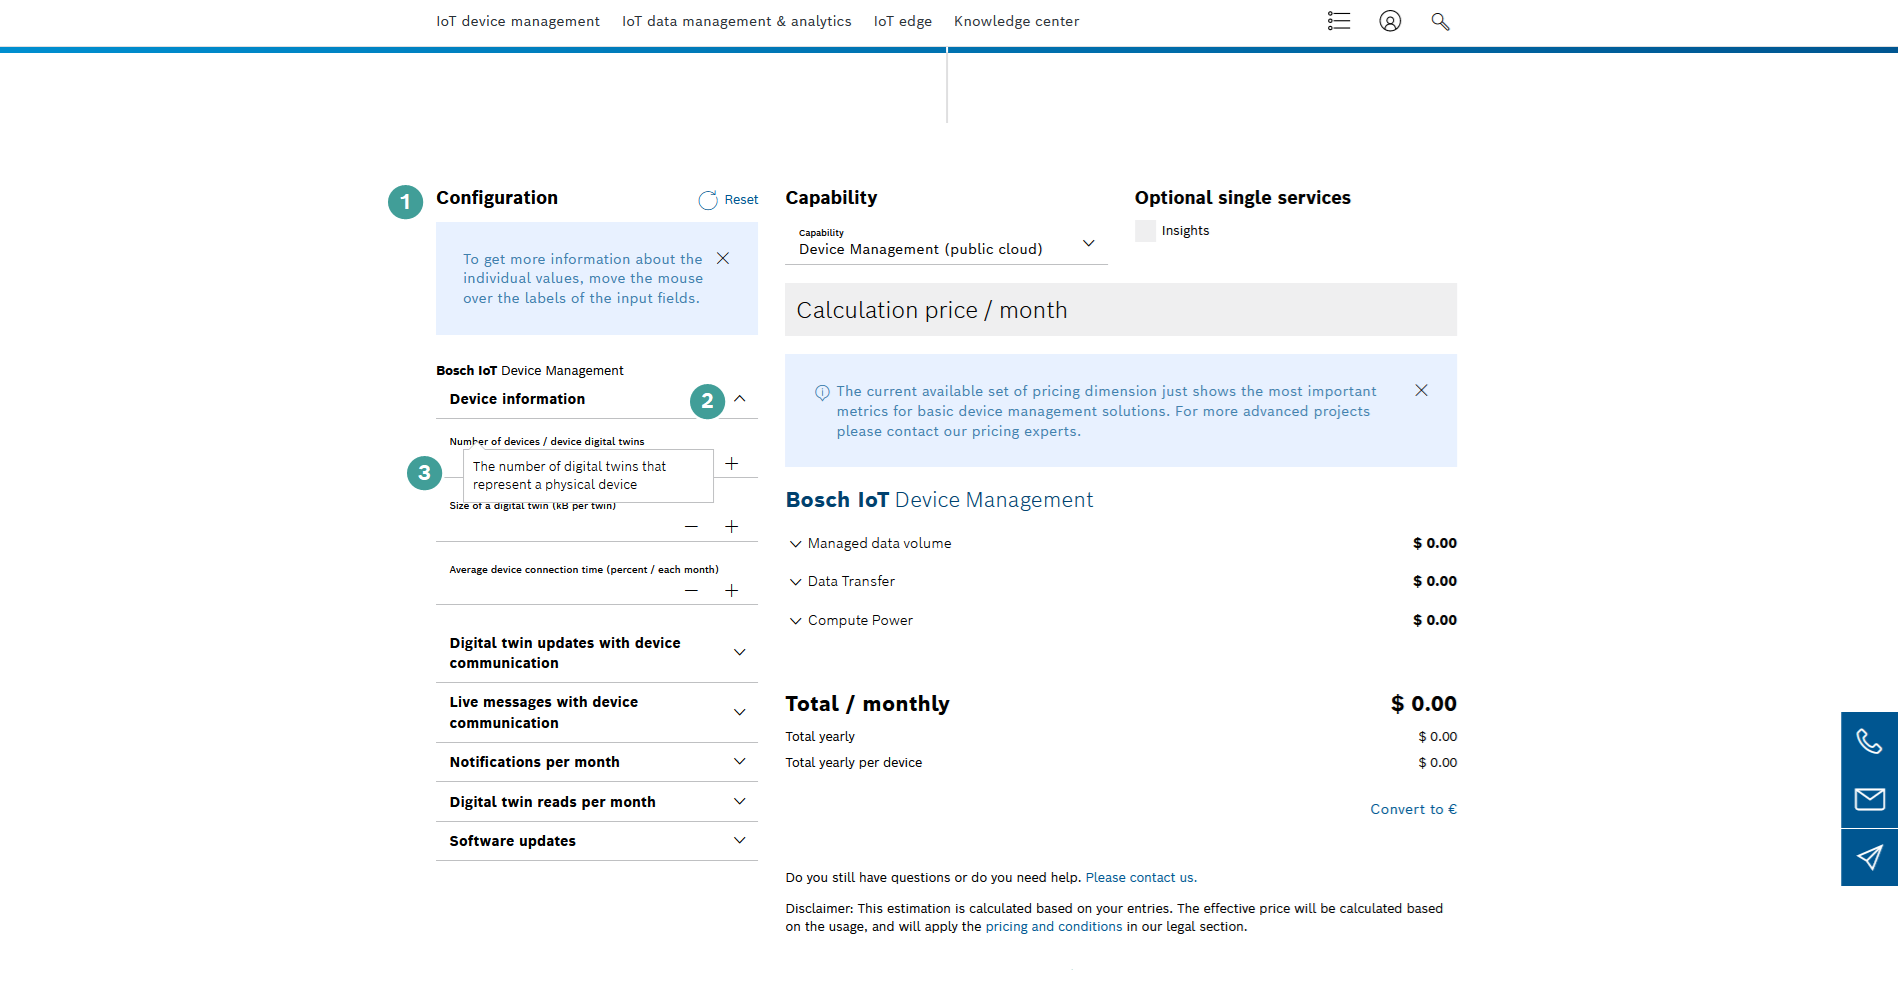Open IoT edge menu
Screen dimensions: 1898x990
click(x=903, y=21)
